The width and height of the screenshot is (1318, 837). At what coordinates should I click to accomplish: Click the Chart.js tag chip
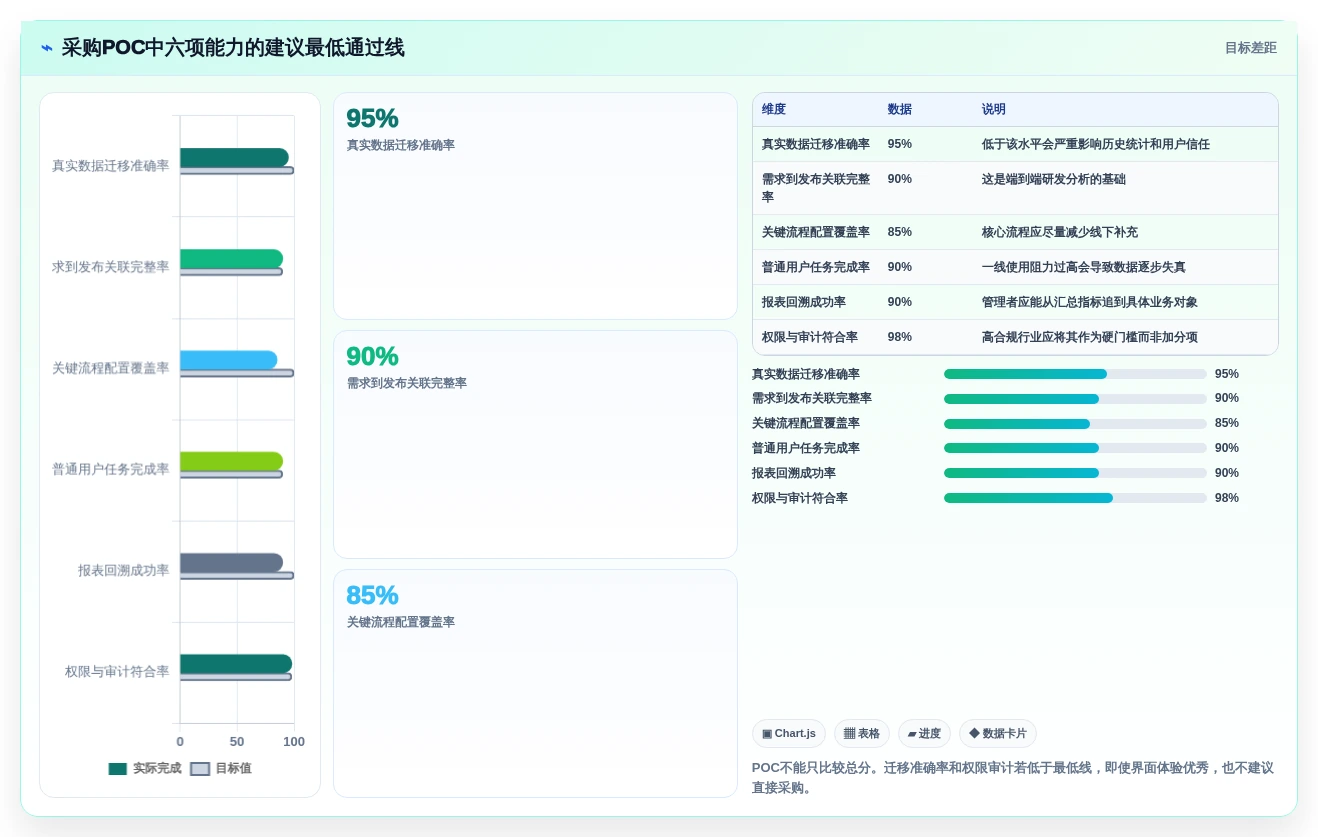pos(789,733)
